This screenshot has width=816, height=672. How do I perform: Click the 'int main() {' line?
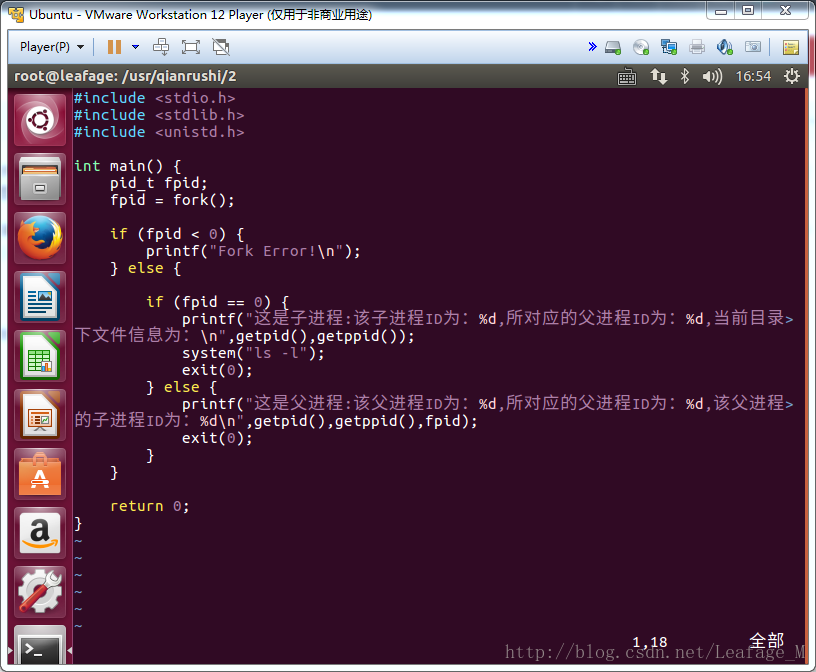point(128,166)
